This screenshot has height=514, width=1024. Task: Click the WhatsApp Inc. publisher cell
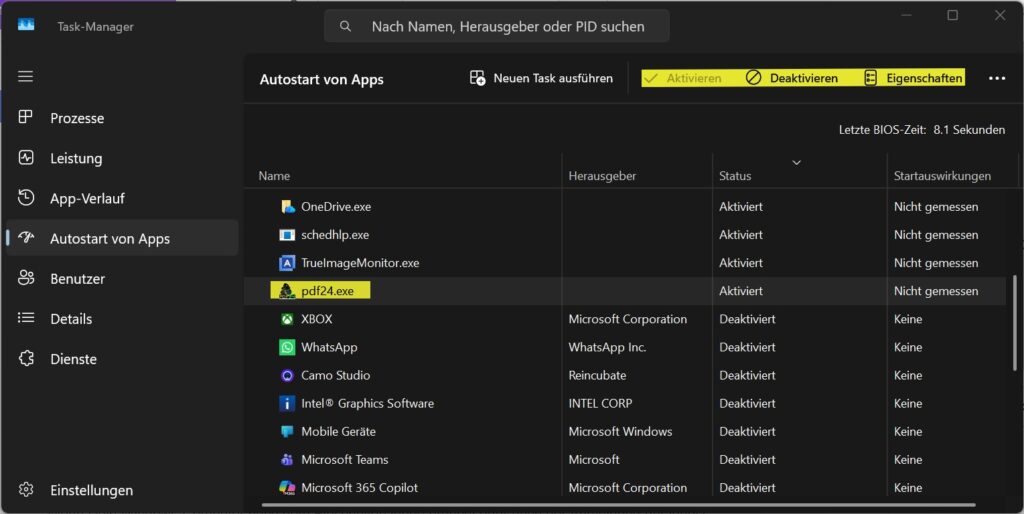(x=607, y=347)
